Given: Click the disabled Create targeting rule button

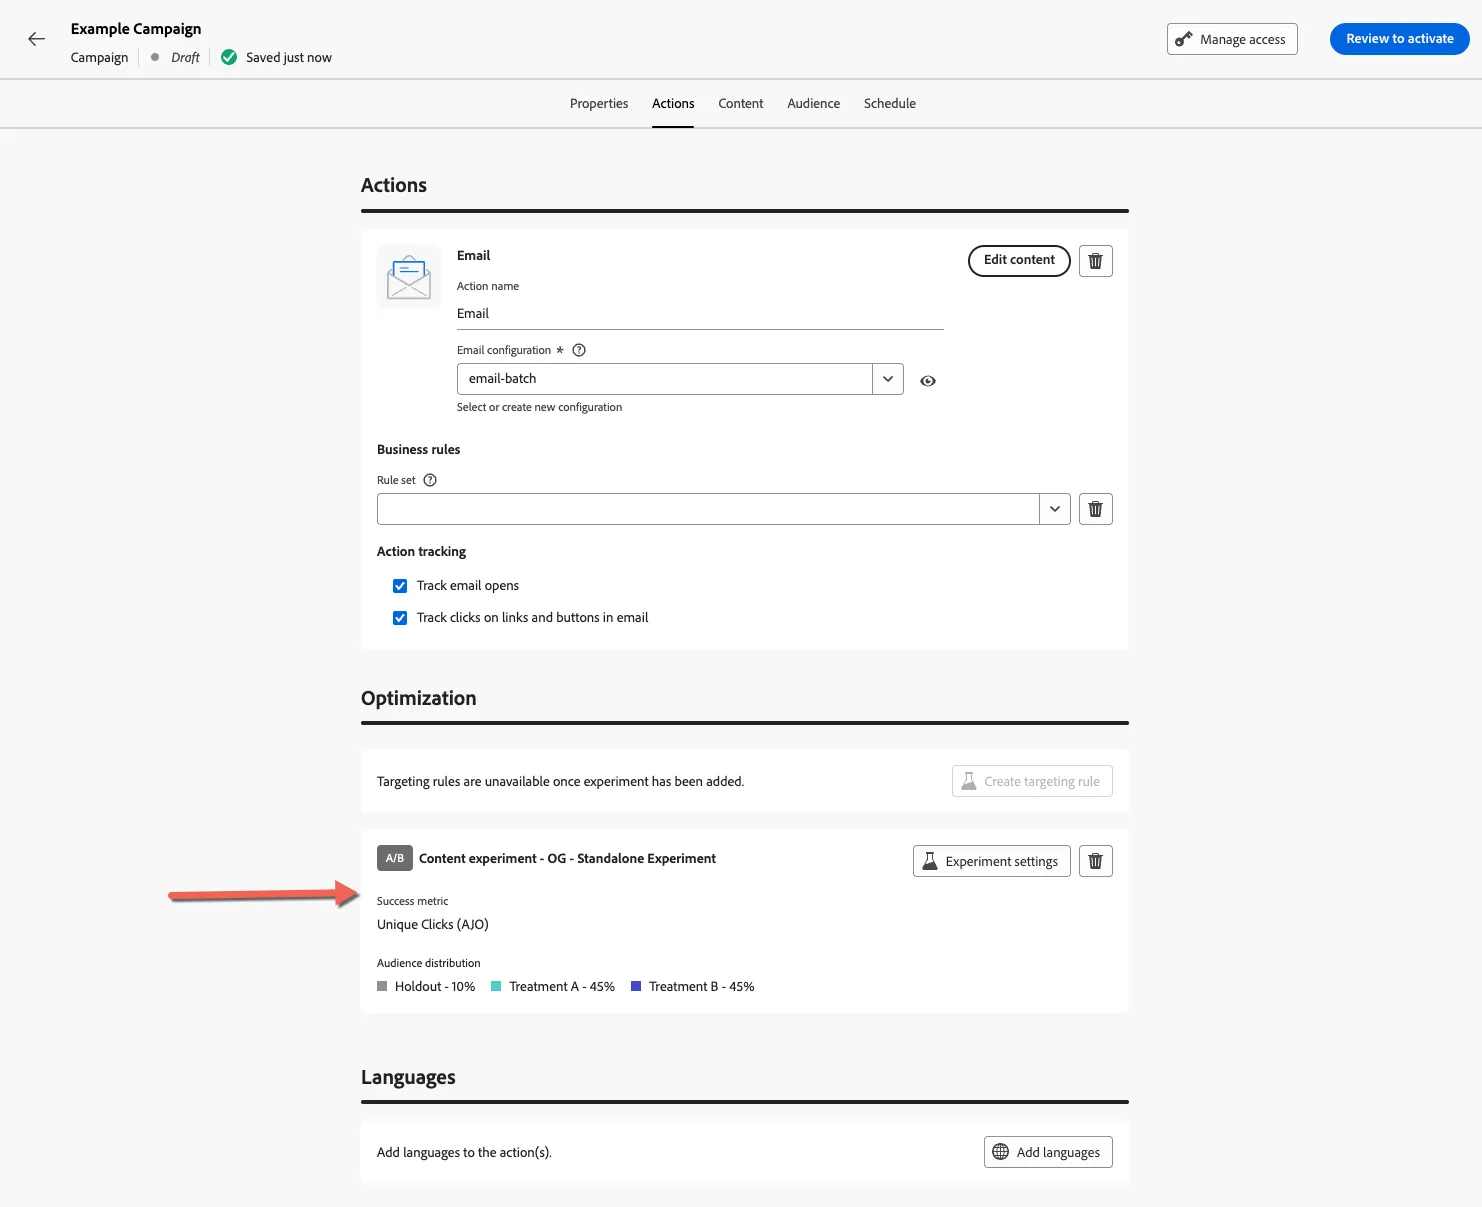Looking at the screenshot, I should click(1032, 781).
